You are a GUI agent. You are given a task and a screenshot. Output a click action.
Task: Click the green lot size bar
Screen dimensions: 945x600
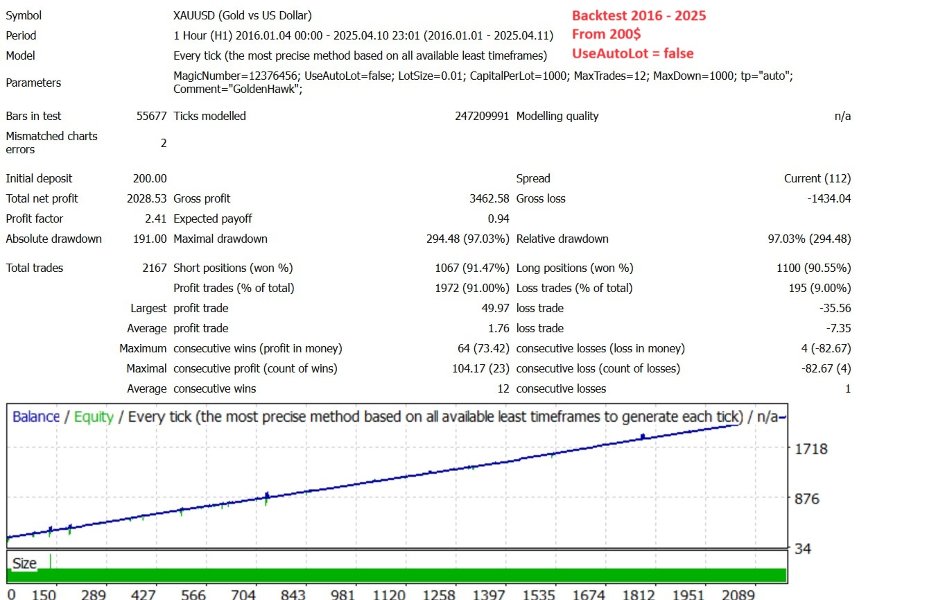pyautogui.click(x=397, y=575)
